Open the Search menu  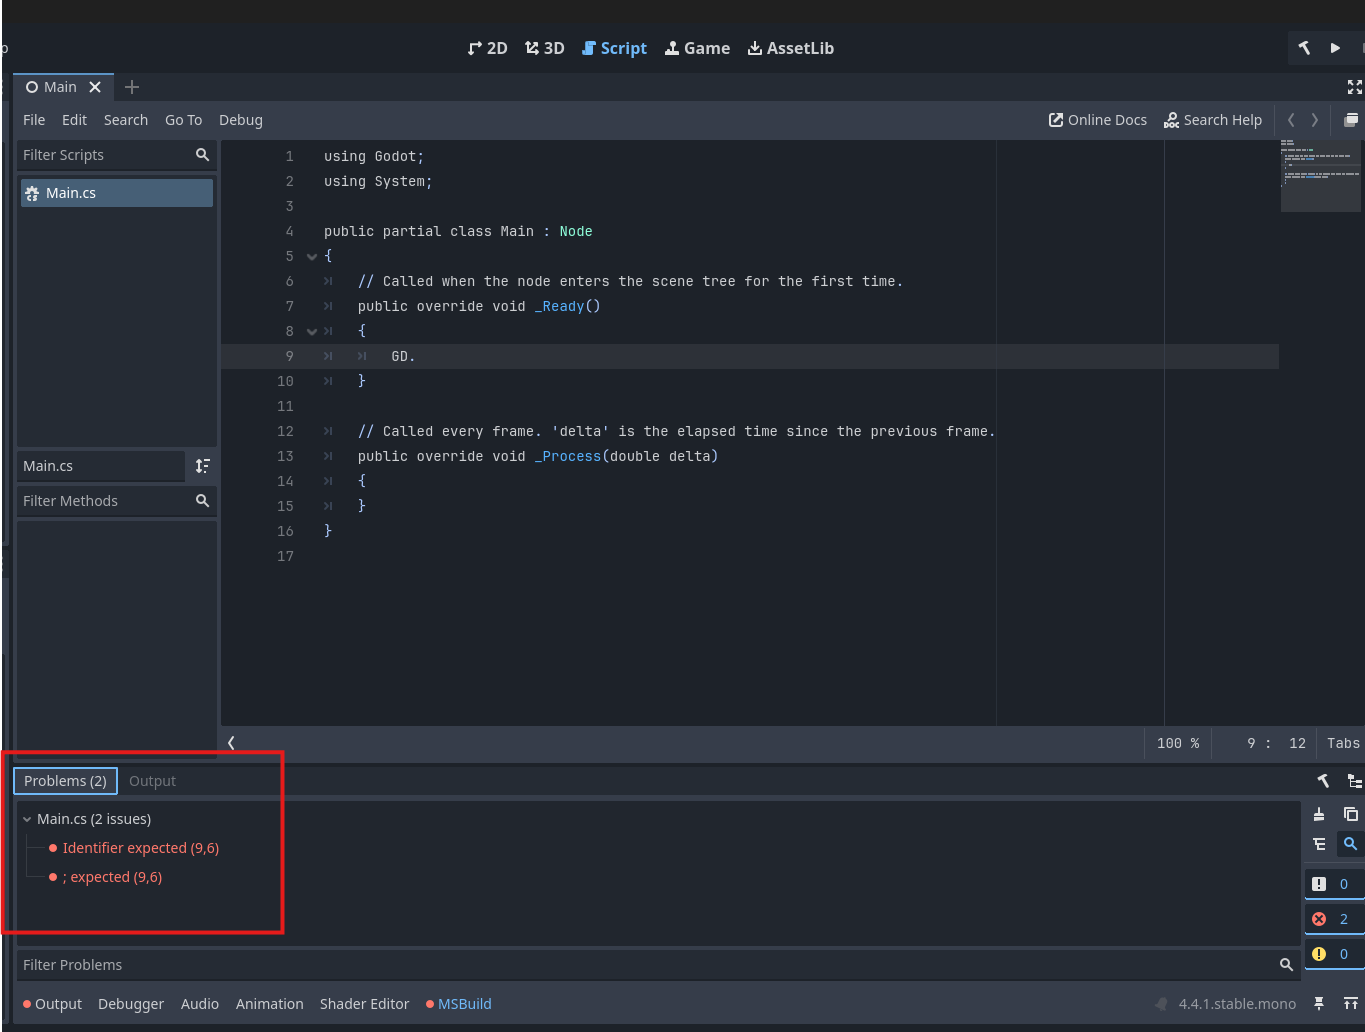click(126, 120)
